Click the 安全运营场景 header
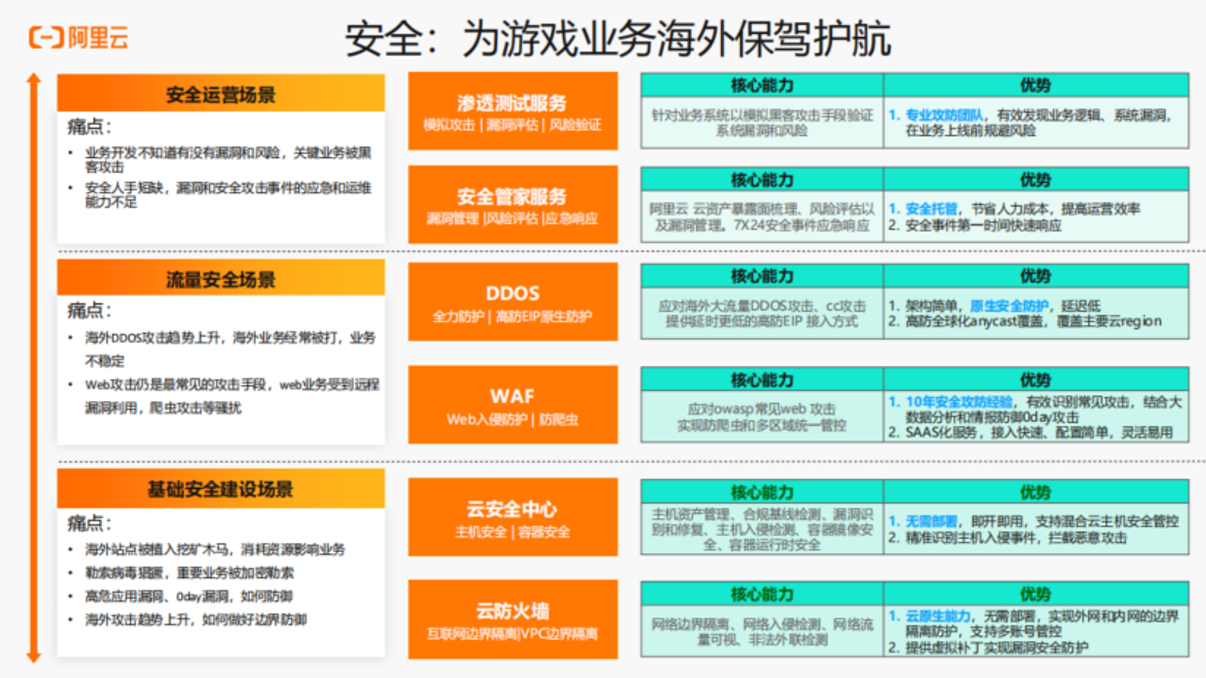This screenshot has height=678, width=1206. (x=221, y=93)
